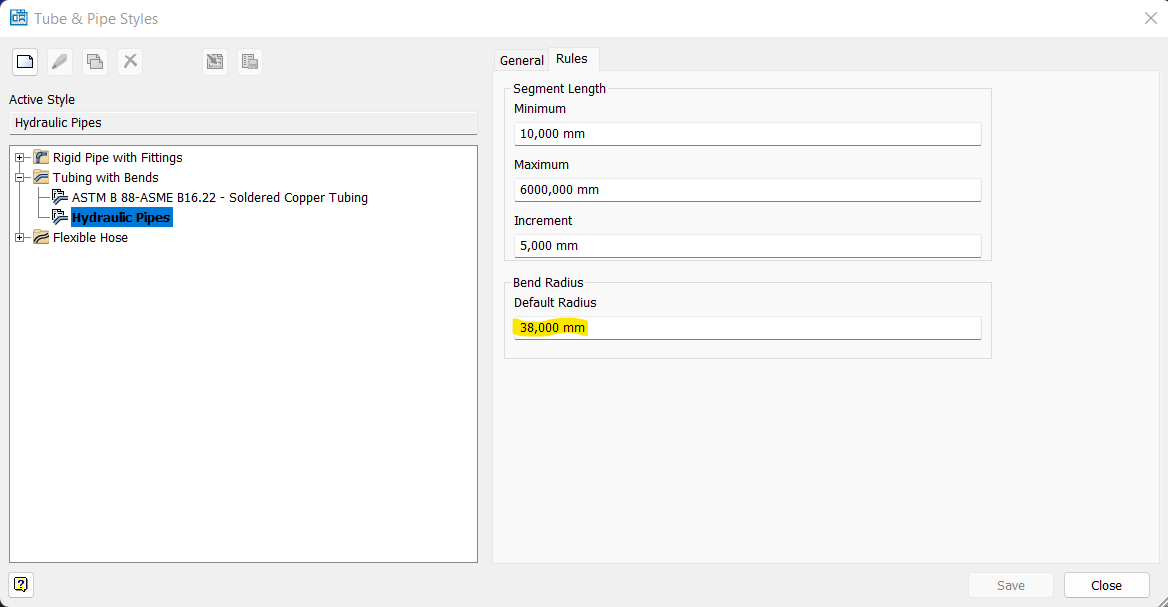The image size is (1168, 607).
Task: Expand the Flexible Hose node
Action: tap(19, 238)
